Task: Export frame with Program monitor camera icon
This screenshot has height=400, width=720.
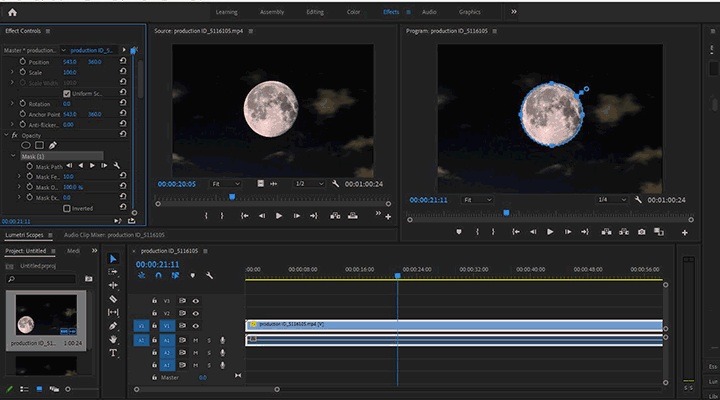Action: (x=641, y=232)
